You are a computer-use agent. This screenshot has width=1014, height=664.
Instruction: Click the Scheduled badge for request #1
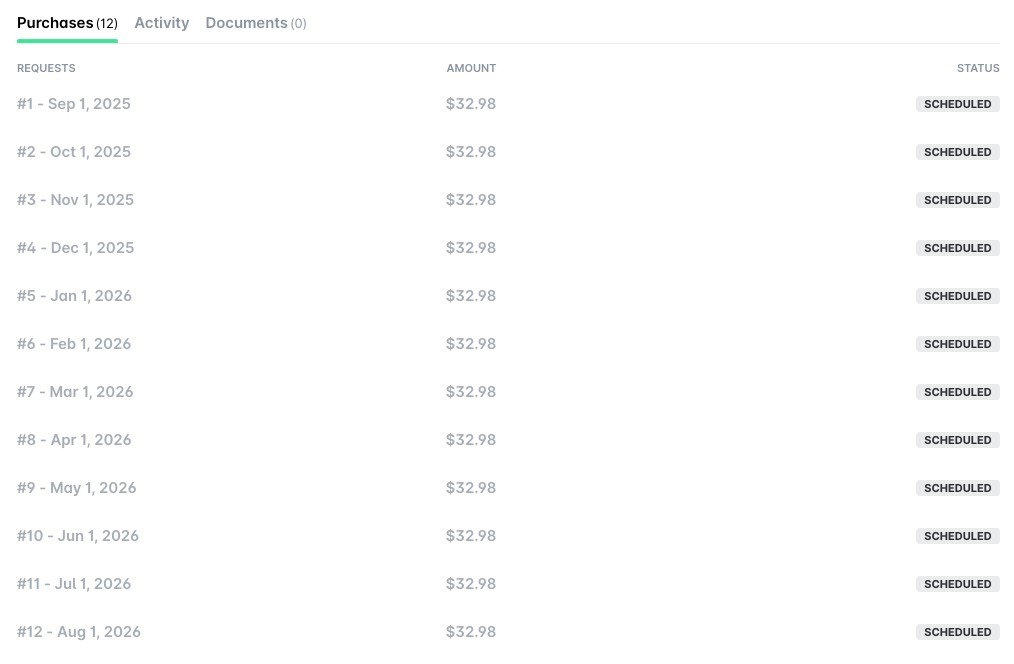957,104
